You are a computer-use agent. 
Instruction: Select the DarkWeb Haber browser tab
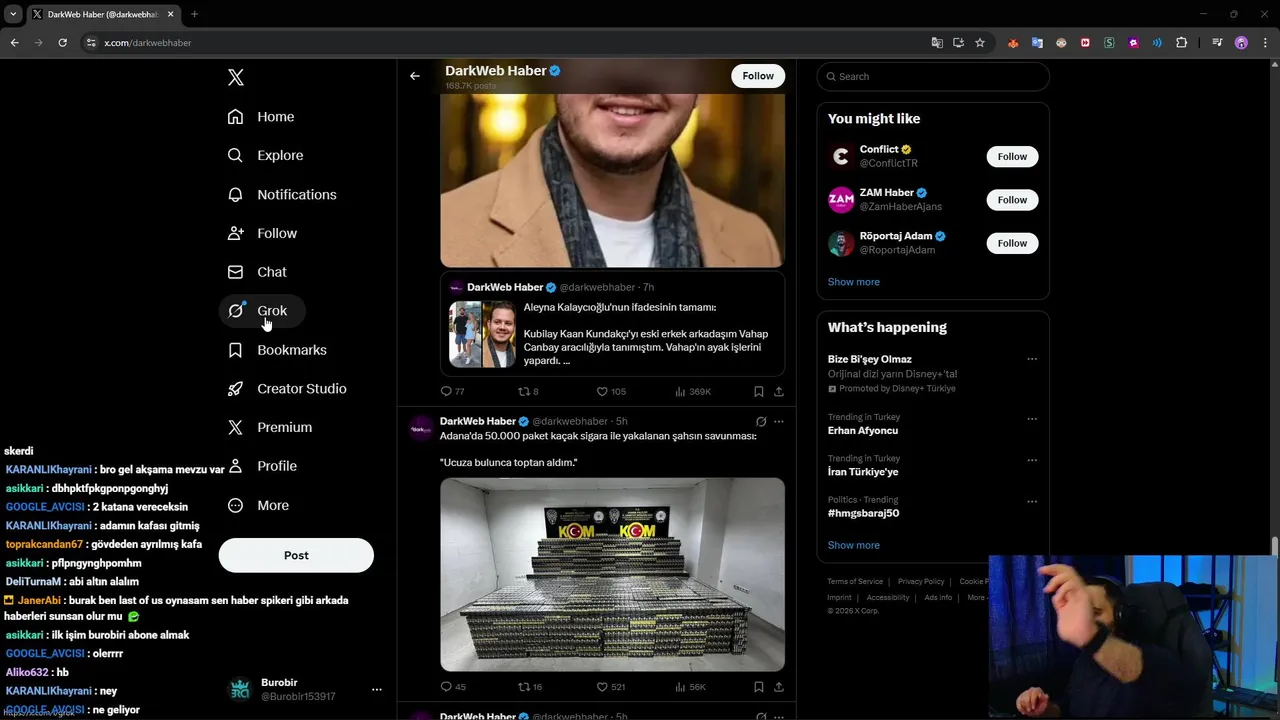pos(102,14)
